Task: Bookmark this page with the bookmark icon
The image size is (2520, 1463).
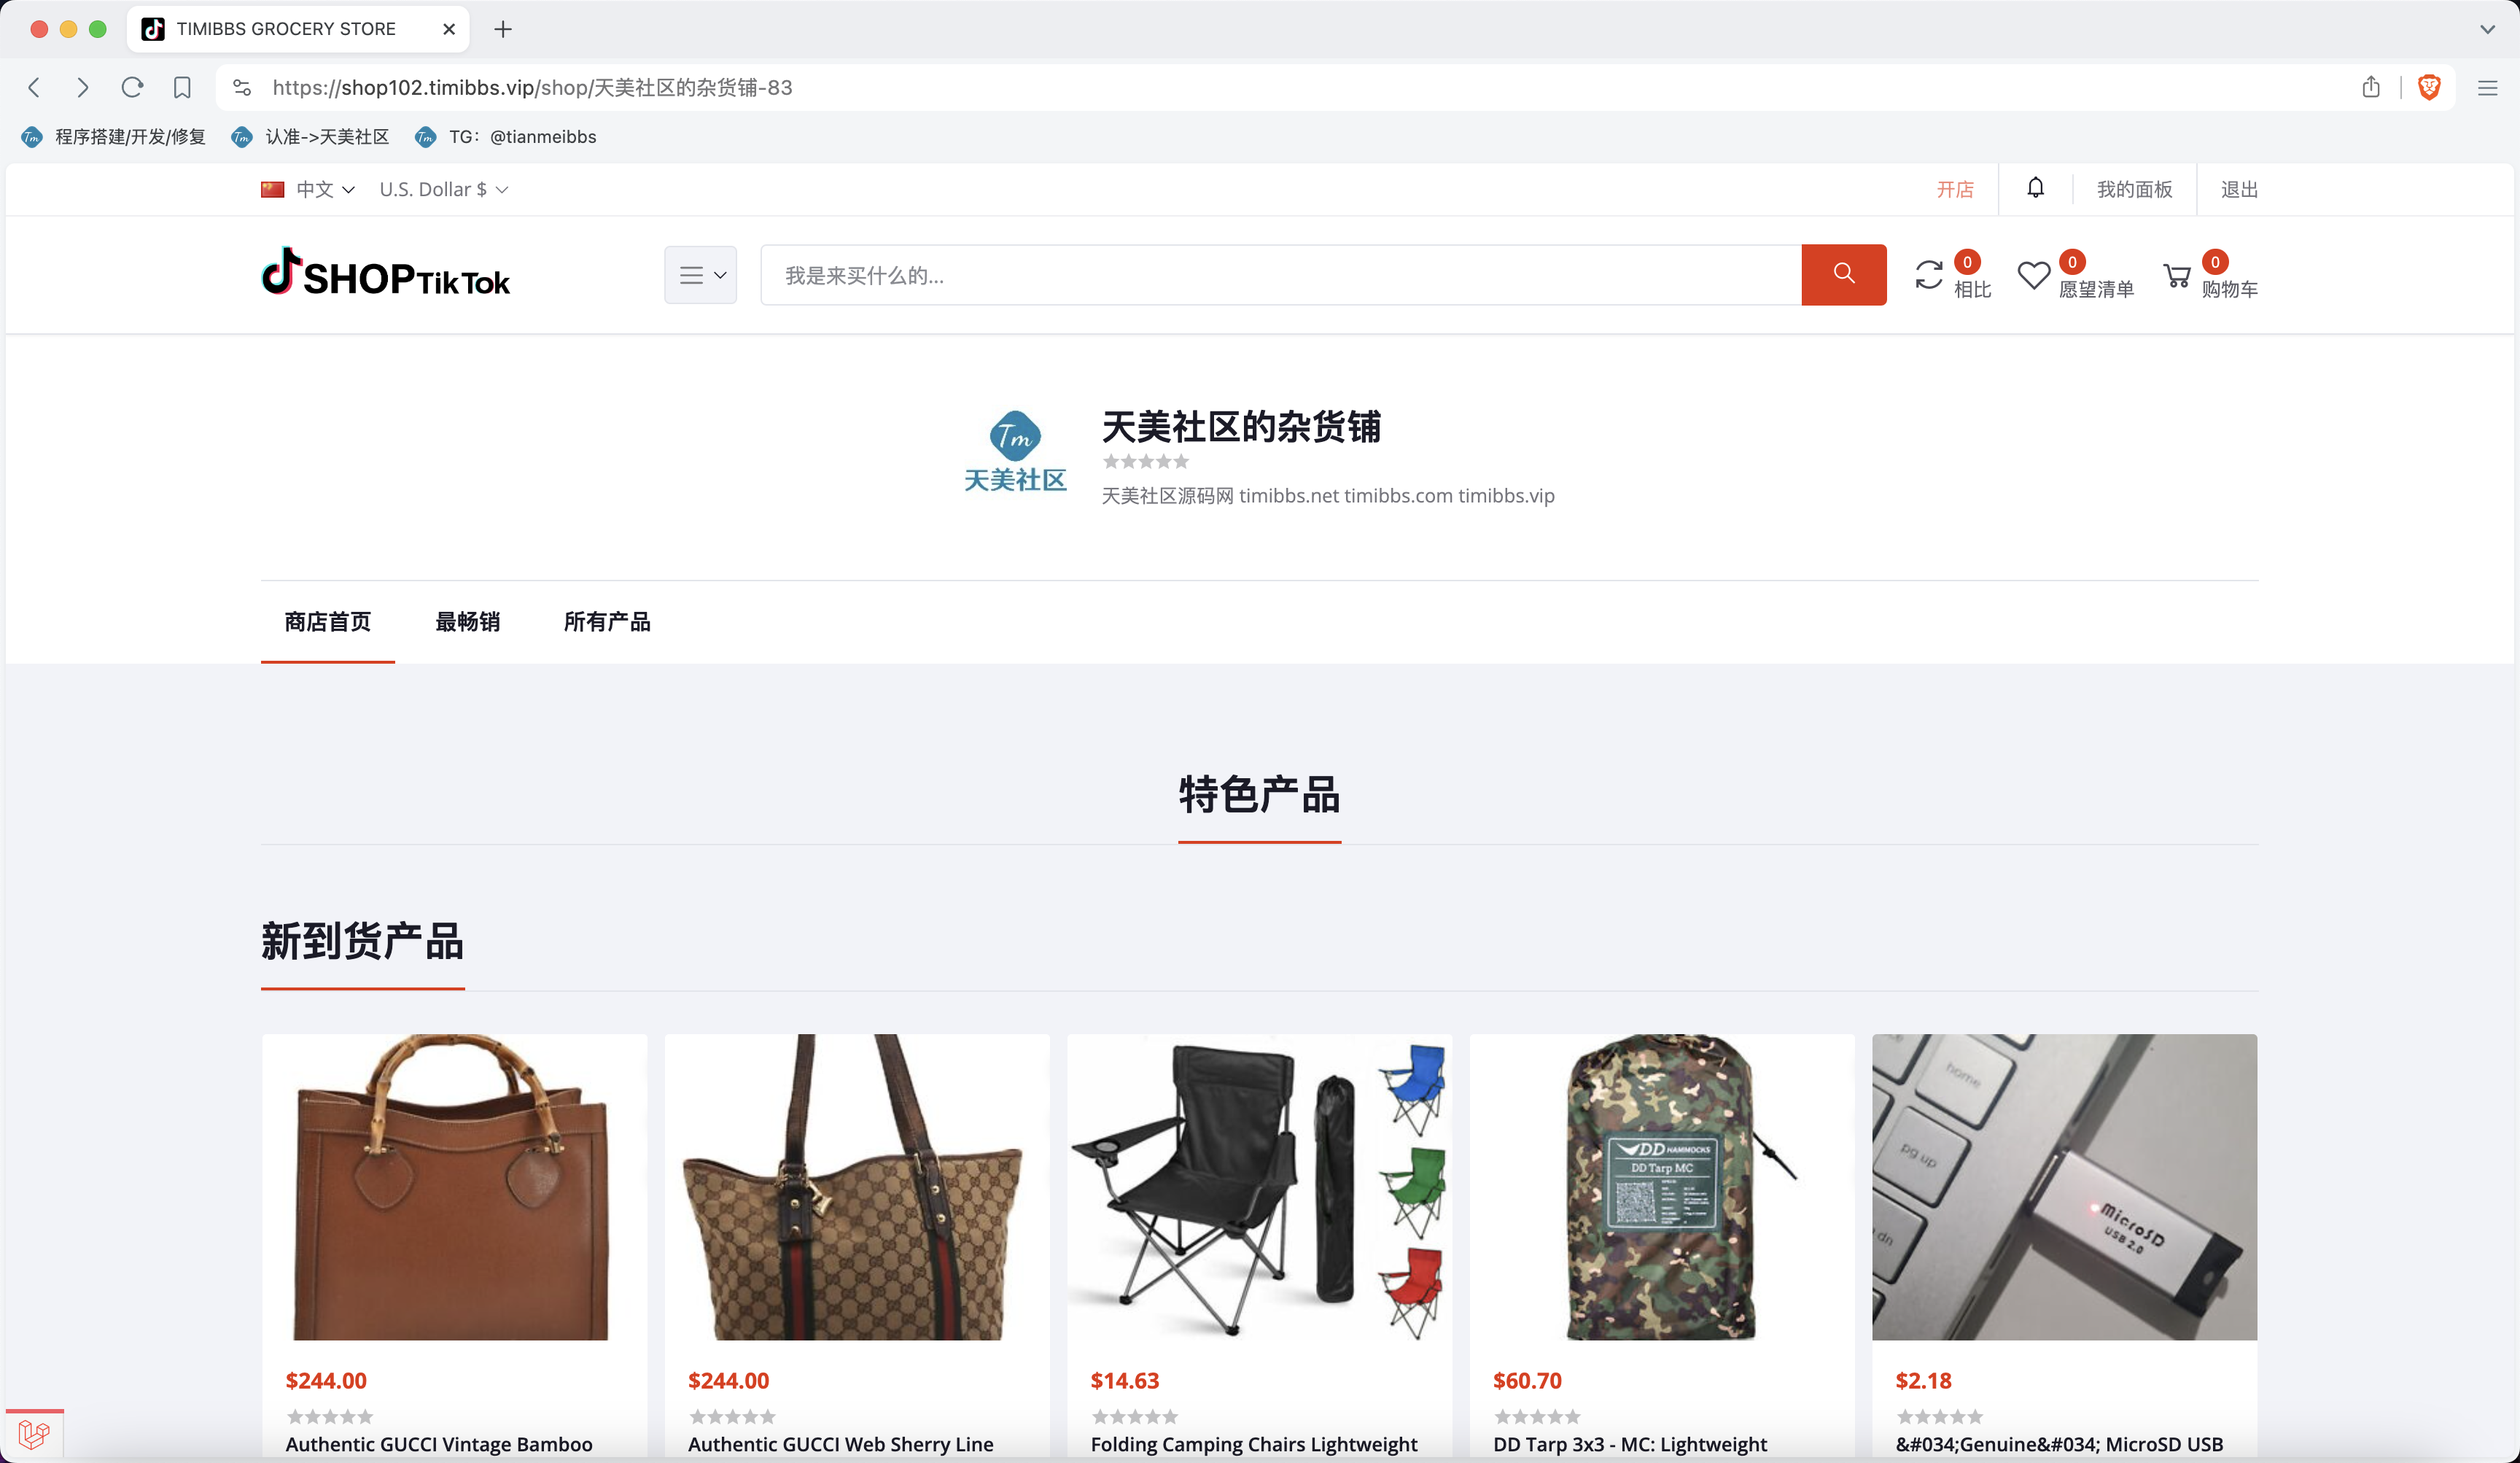Action: (182, 87)
